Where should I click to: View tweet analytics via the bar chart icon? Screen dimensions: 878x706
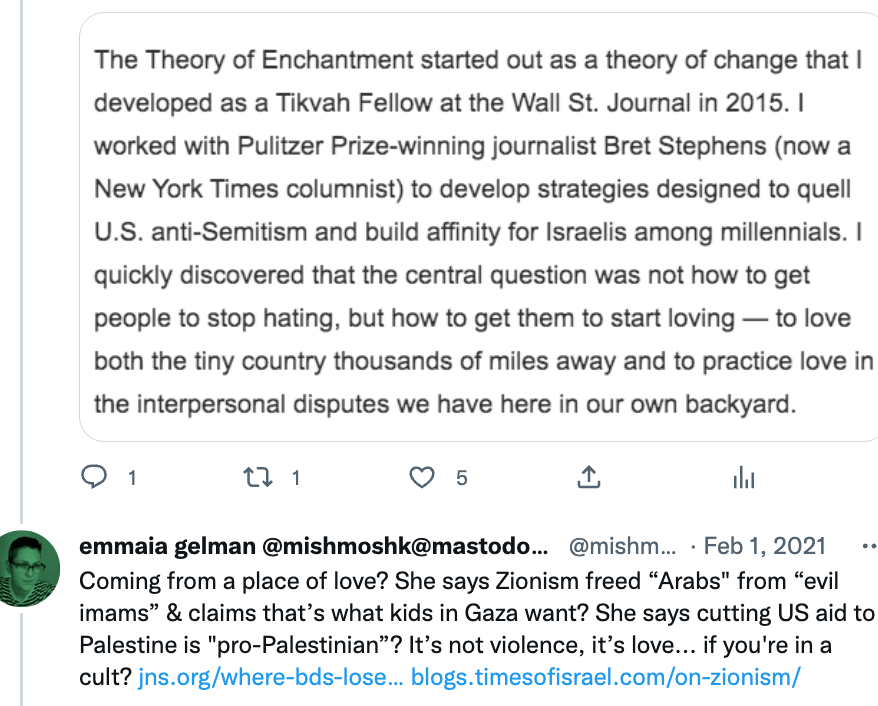pyautogui.click(x=744, y=477)
